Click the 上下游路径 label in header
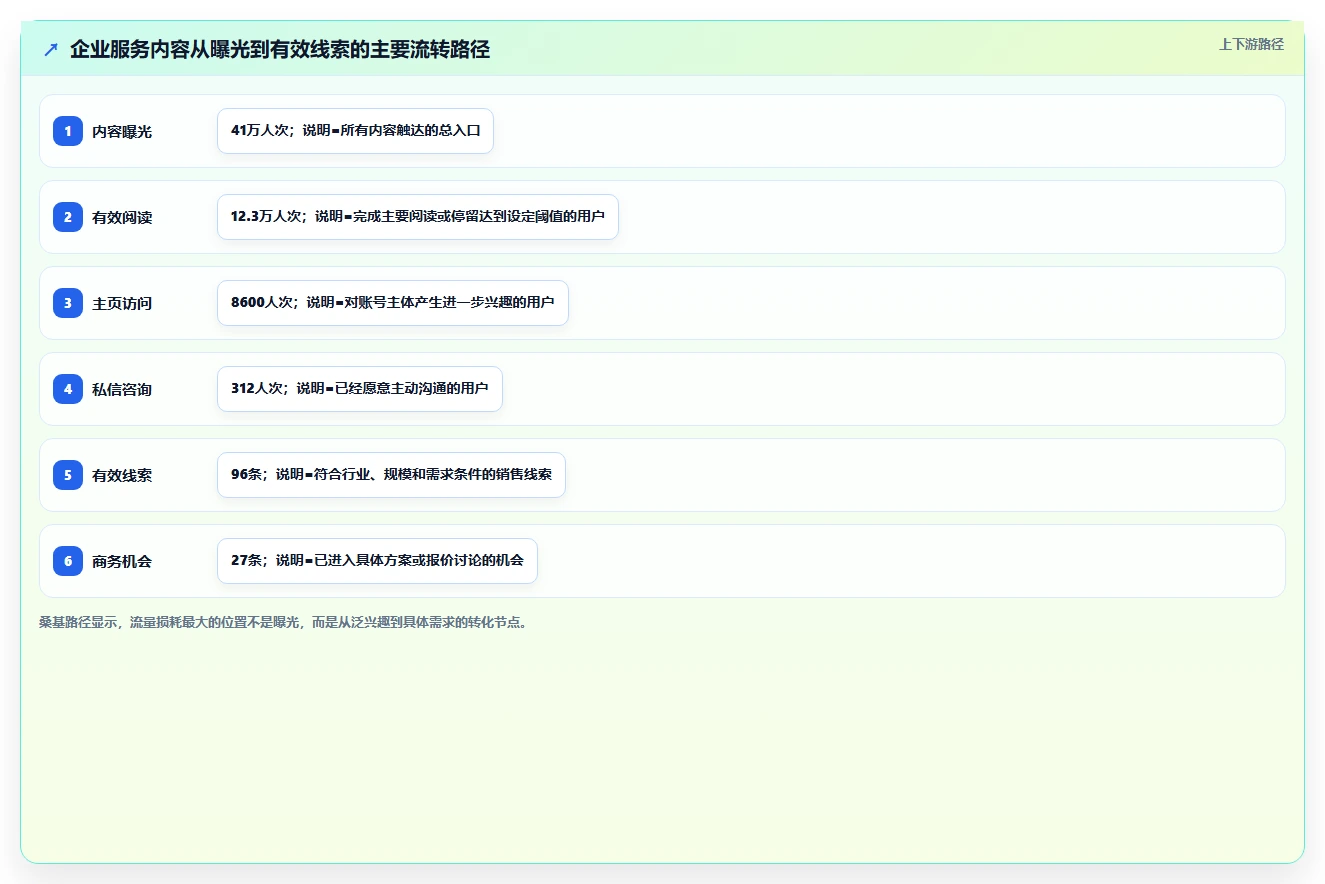The height and width of the screenshot is (884, 1325). [x=1251, y=44]
